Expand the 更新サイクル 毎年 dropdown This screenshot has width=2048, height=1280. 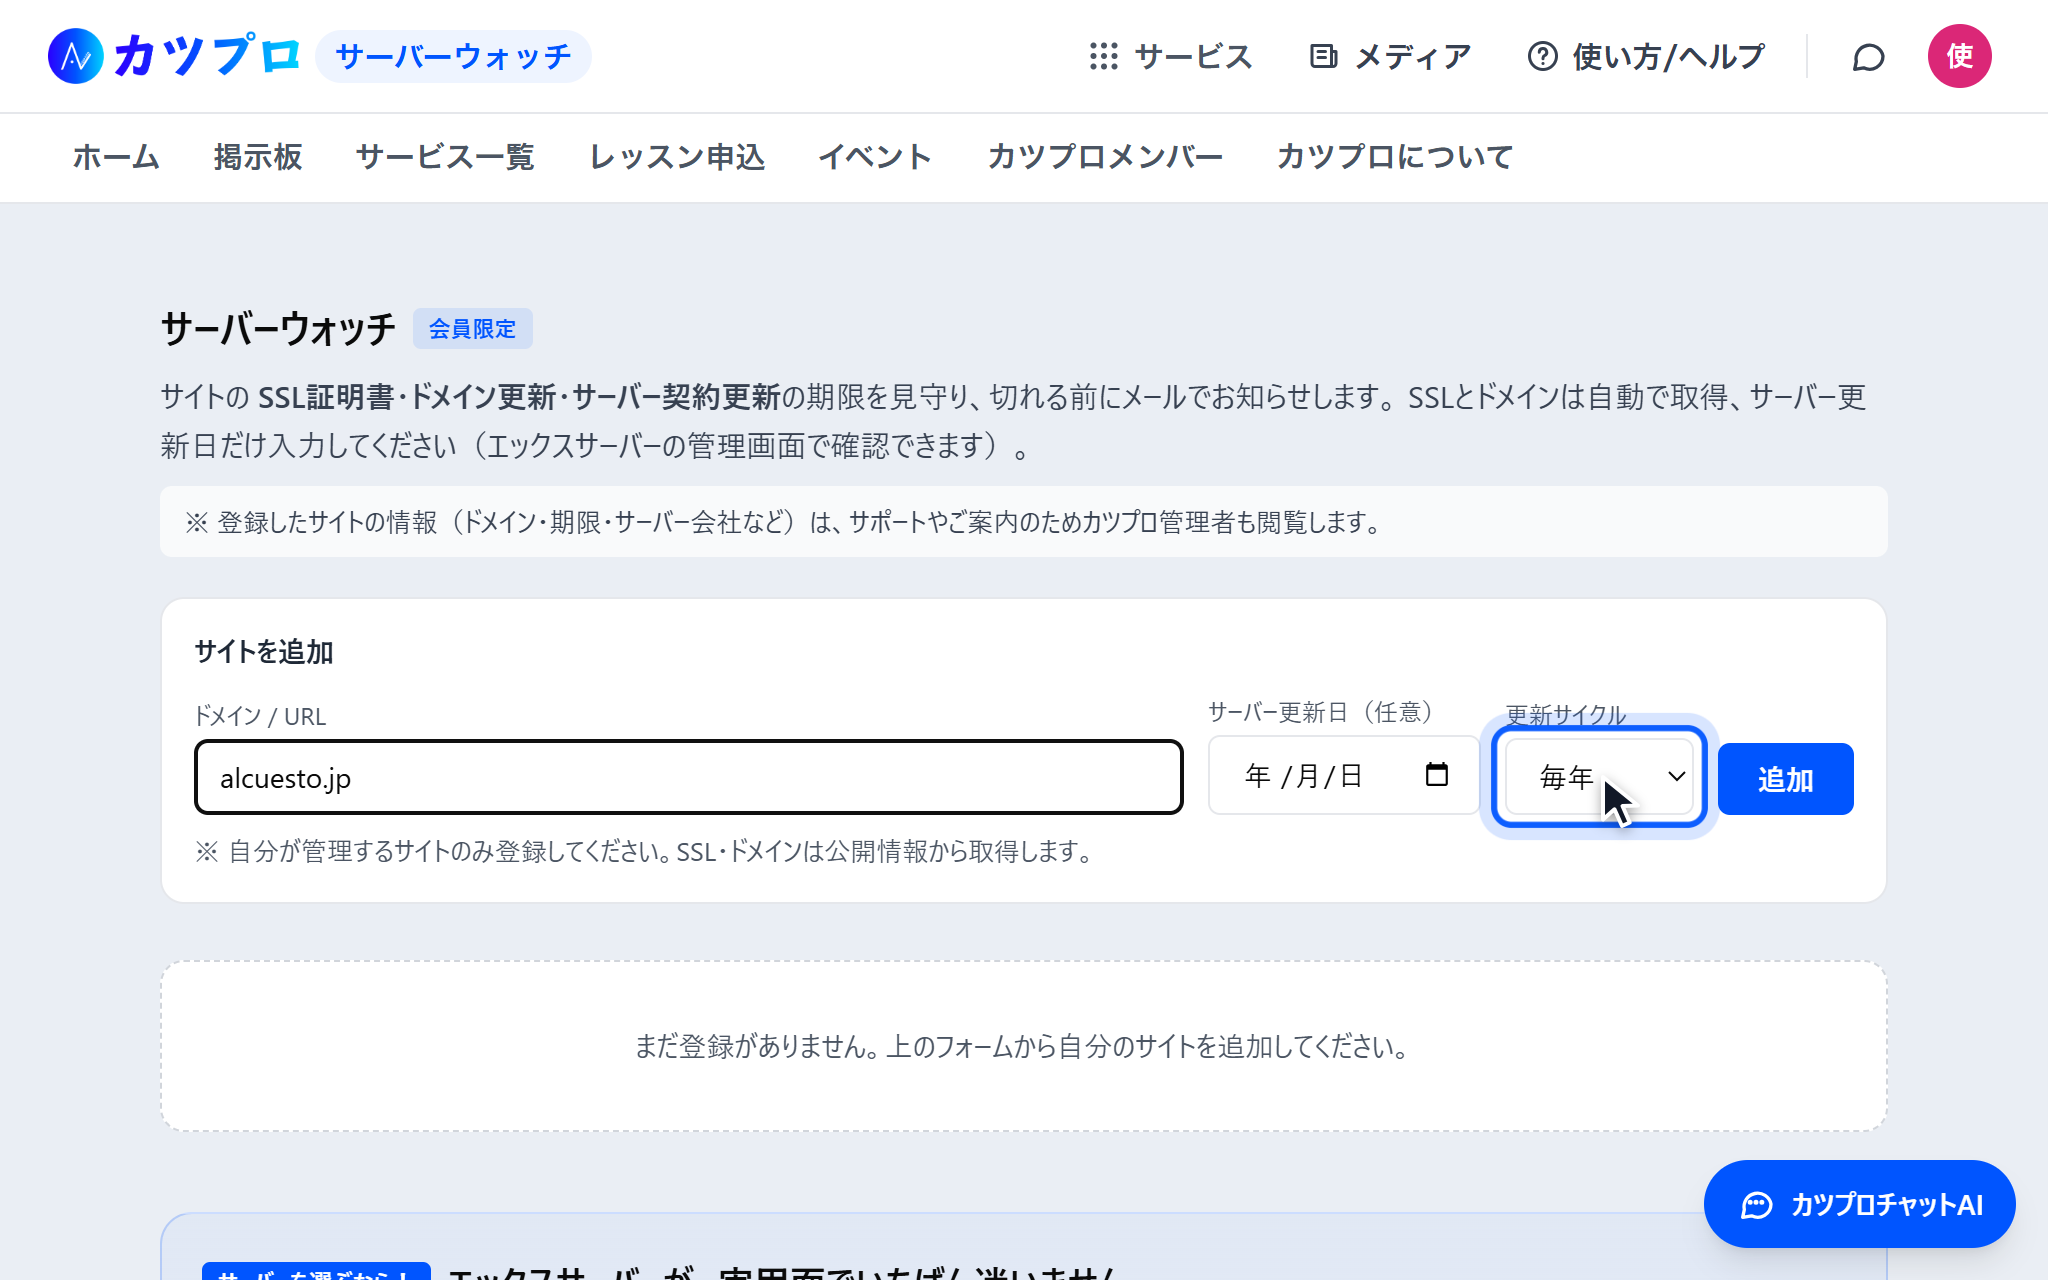(1599, 777)
